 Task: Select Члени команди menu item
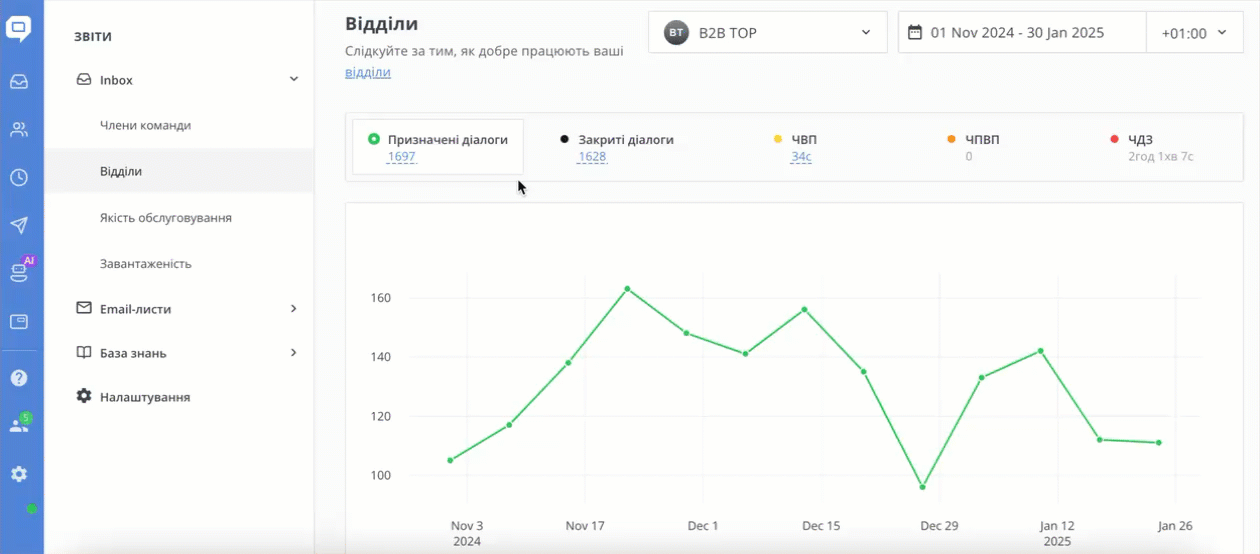[x=145, y=126]
